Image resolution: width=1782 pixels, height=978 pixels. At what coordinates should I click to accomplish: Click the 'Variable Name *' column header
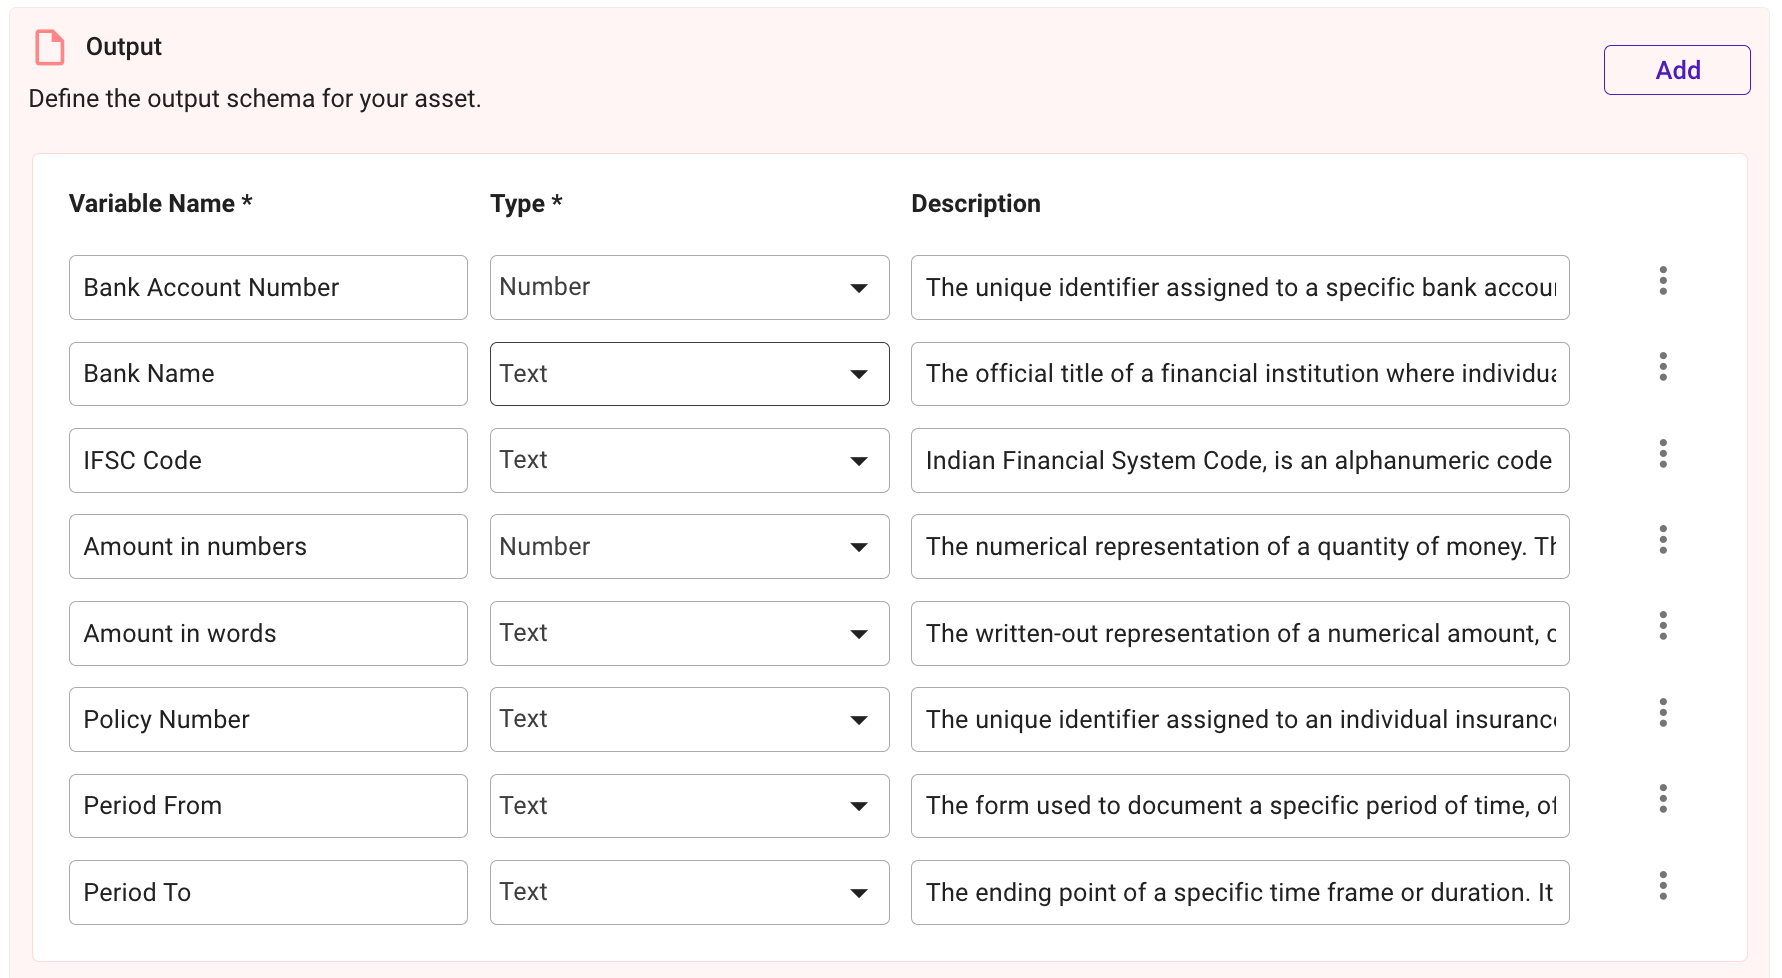[160, 204]
